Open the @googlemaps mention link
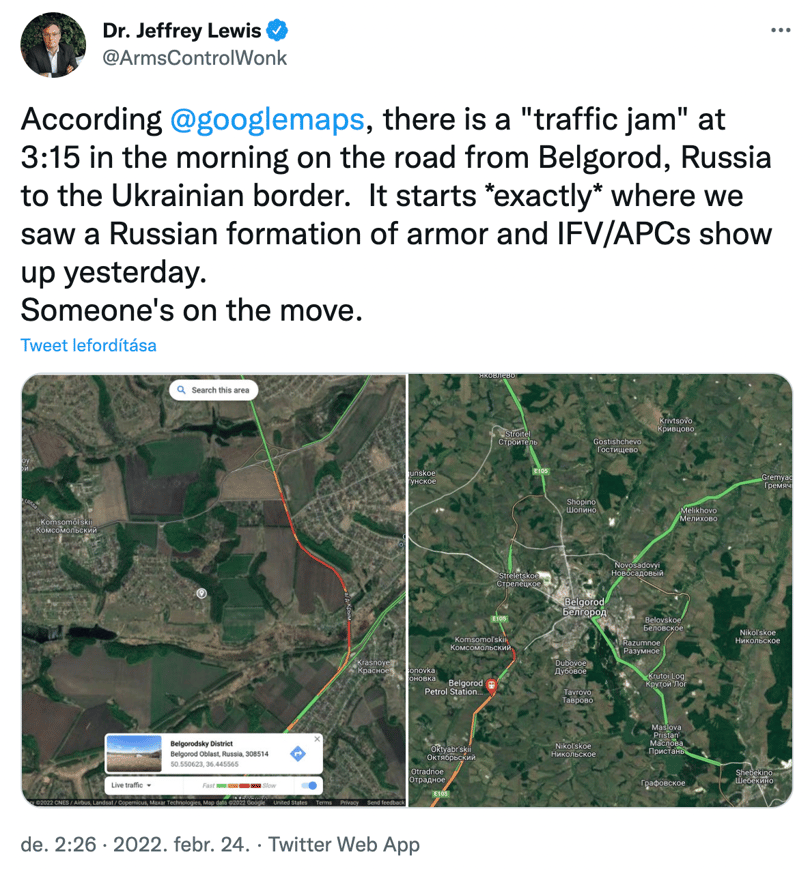810x876 pixels. [267, 119]
